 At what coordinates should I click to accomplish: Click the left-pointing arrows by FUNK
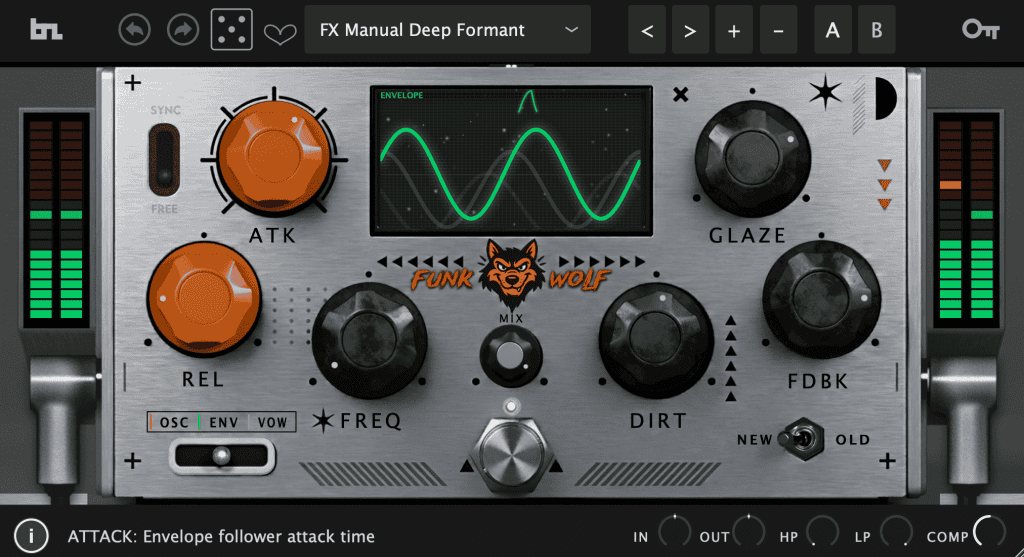tap(421, 262)
